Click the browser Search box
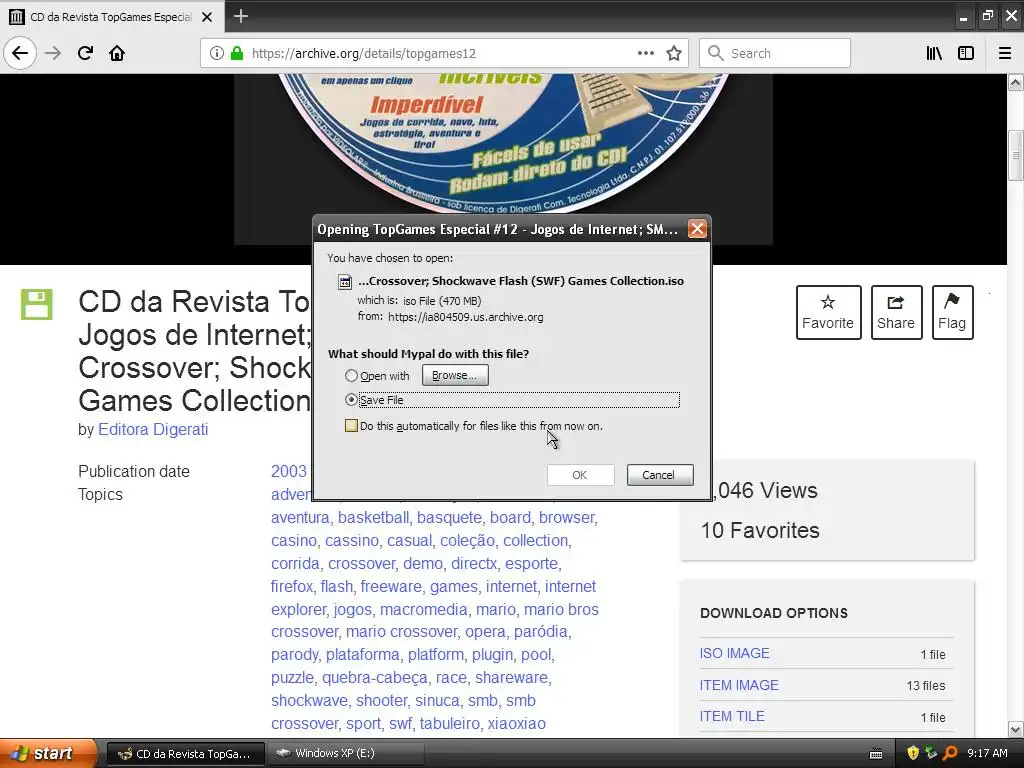Image resolution: width=1024 pixels, height=768 pixels. tap(775, 53)
